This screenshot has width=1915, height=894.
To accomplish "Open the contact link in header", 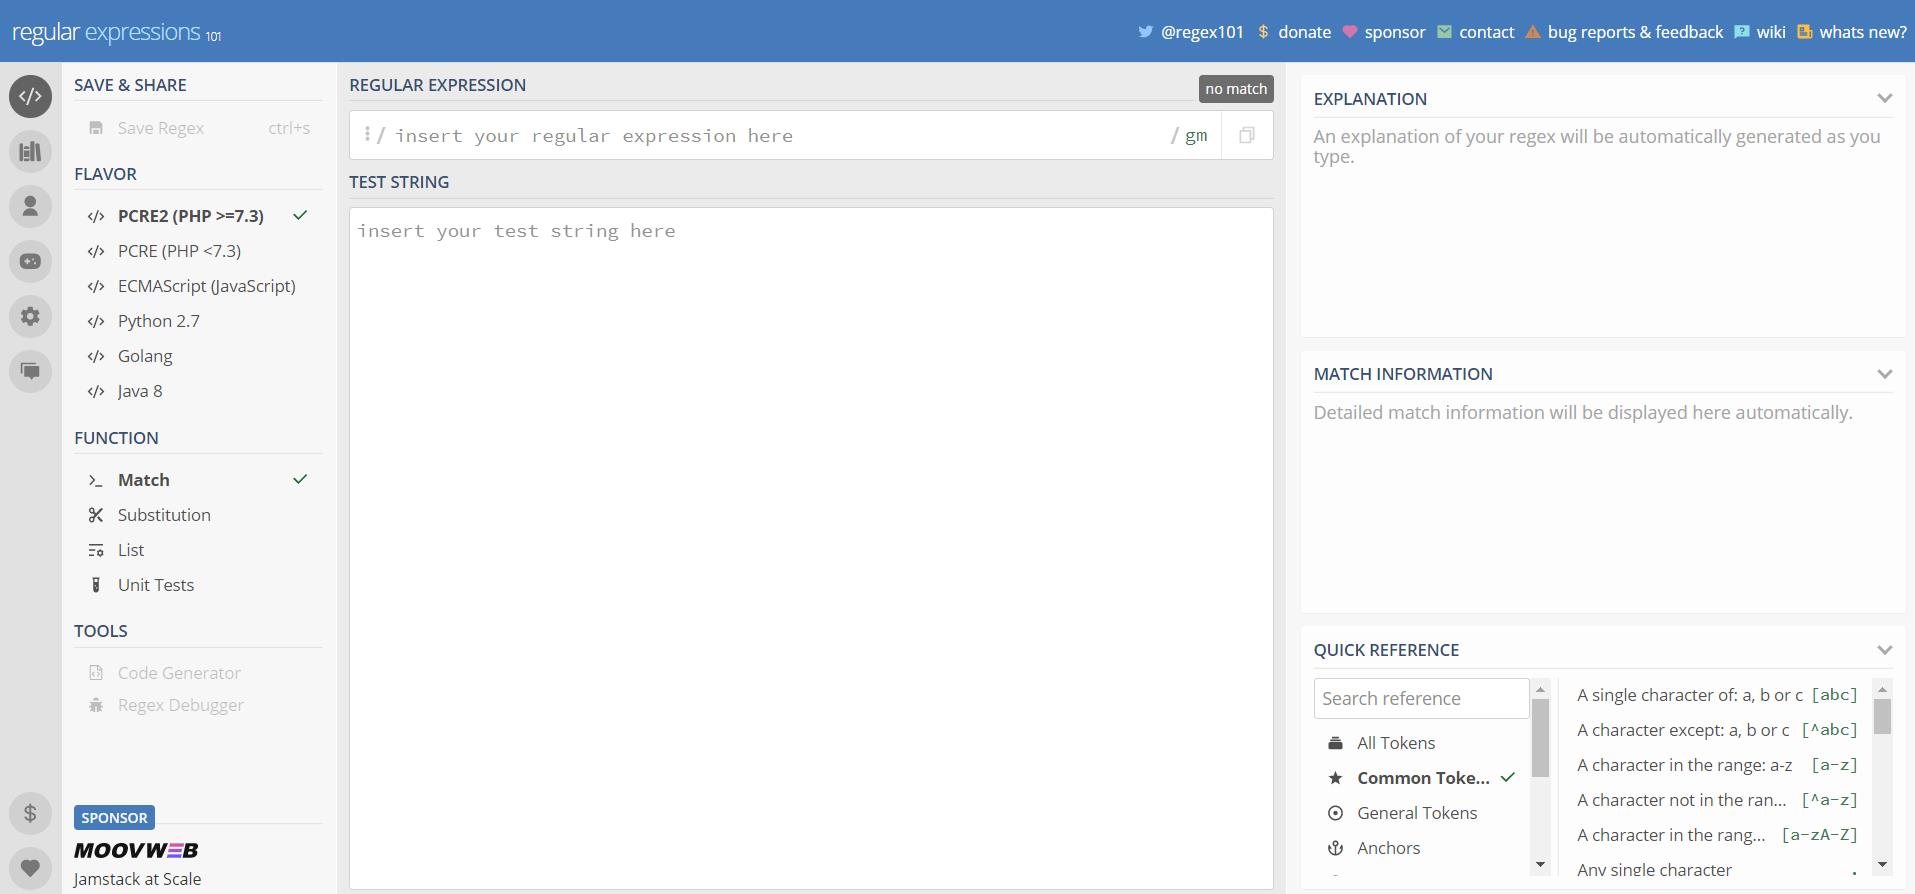I will click(1476, 32).
